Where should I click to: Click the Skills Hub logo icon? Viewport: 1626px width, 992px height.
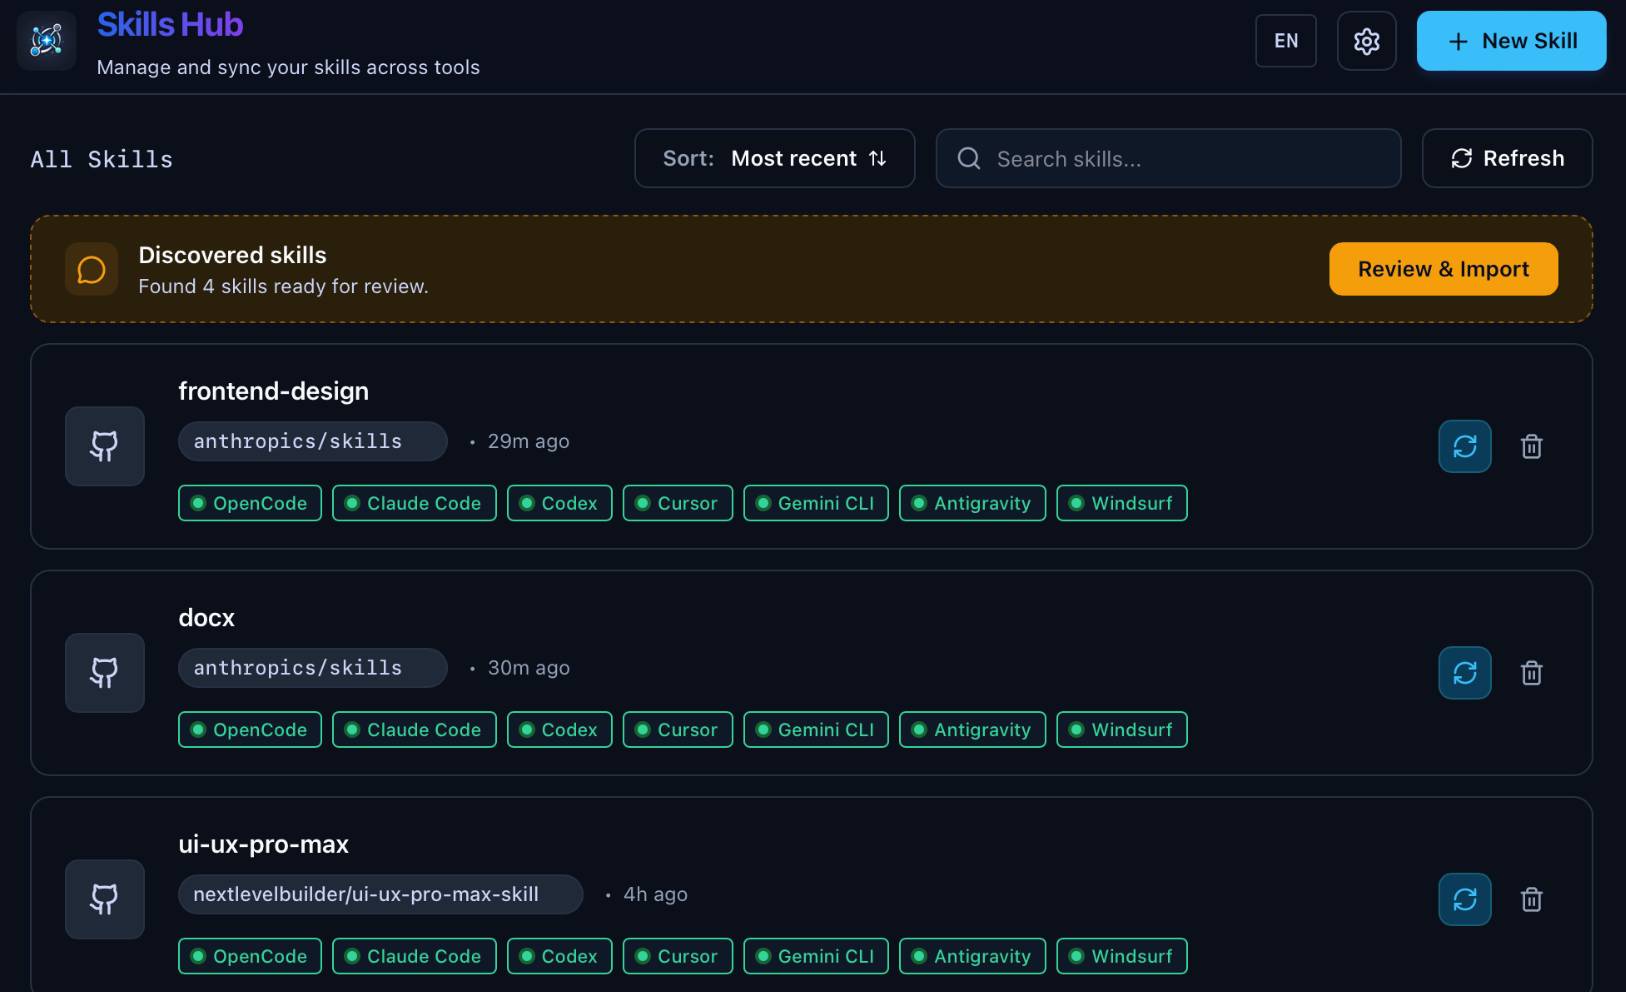(x=46, y=41)
